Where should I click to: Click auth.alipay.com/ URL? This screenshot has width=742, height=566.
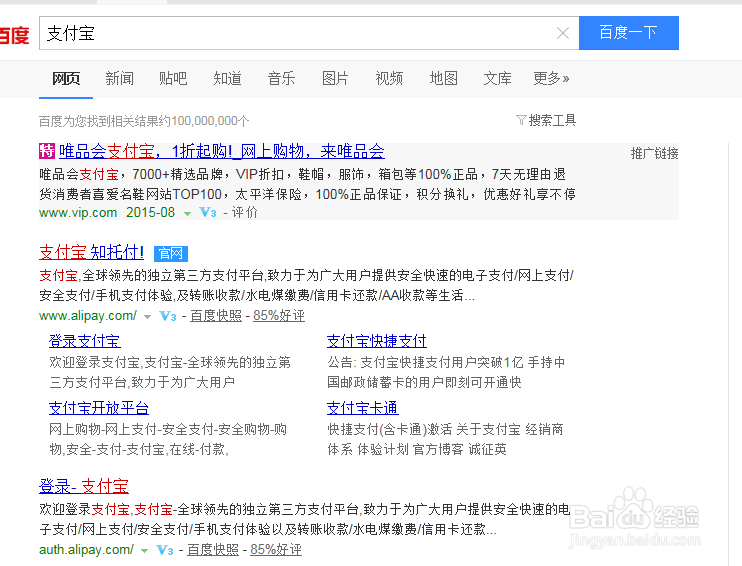[x=87, y=549]
